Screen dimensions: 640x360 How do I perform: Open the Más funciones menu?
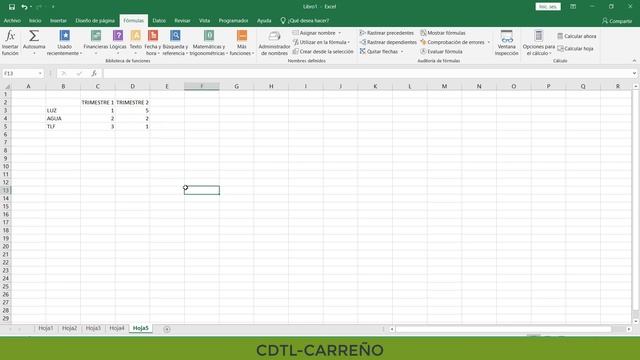(242, 42)
